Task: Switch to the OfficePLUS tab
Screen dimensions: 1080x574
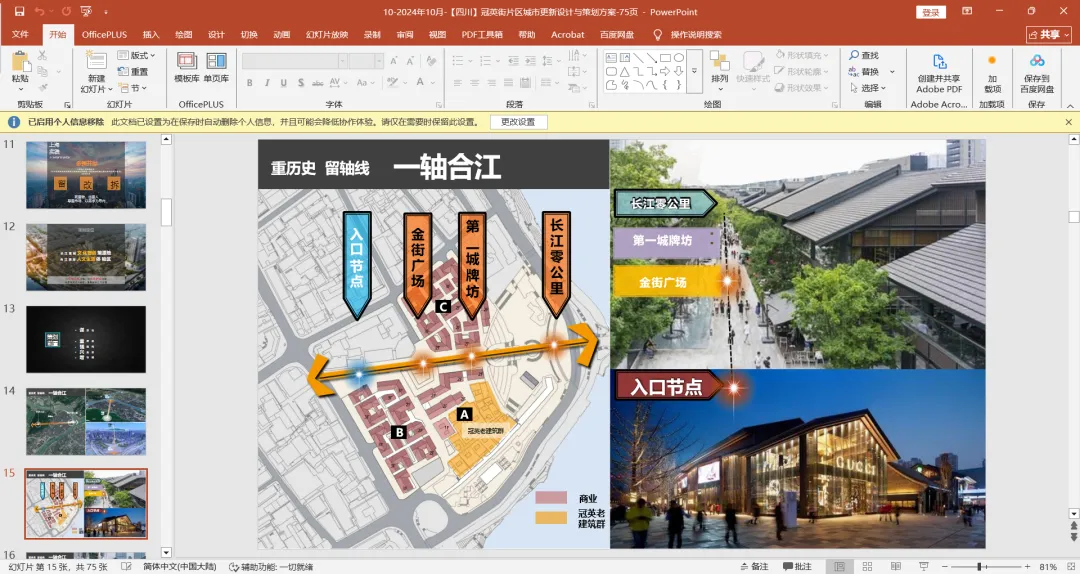Action: click(x=104, y=34)
